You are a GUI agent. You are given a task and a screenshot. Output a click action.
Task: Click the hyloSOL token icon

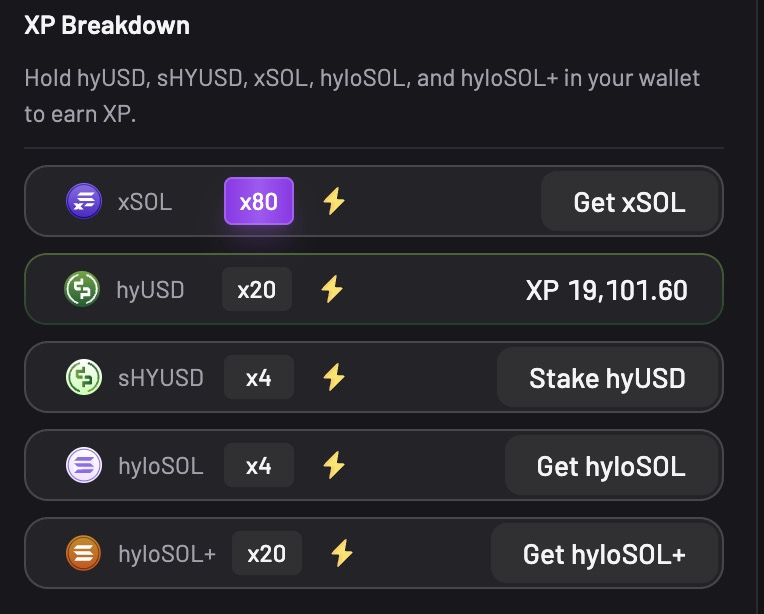tap(84, 465)
